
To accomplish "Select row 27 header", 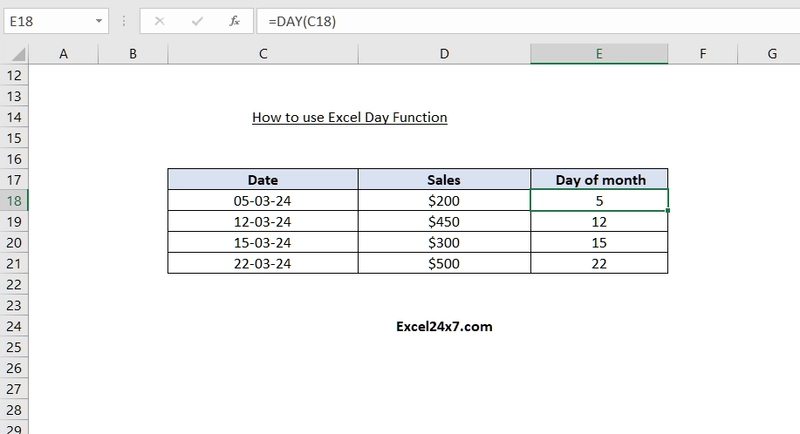I will click(14, 389).
